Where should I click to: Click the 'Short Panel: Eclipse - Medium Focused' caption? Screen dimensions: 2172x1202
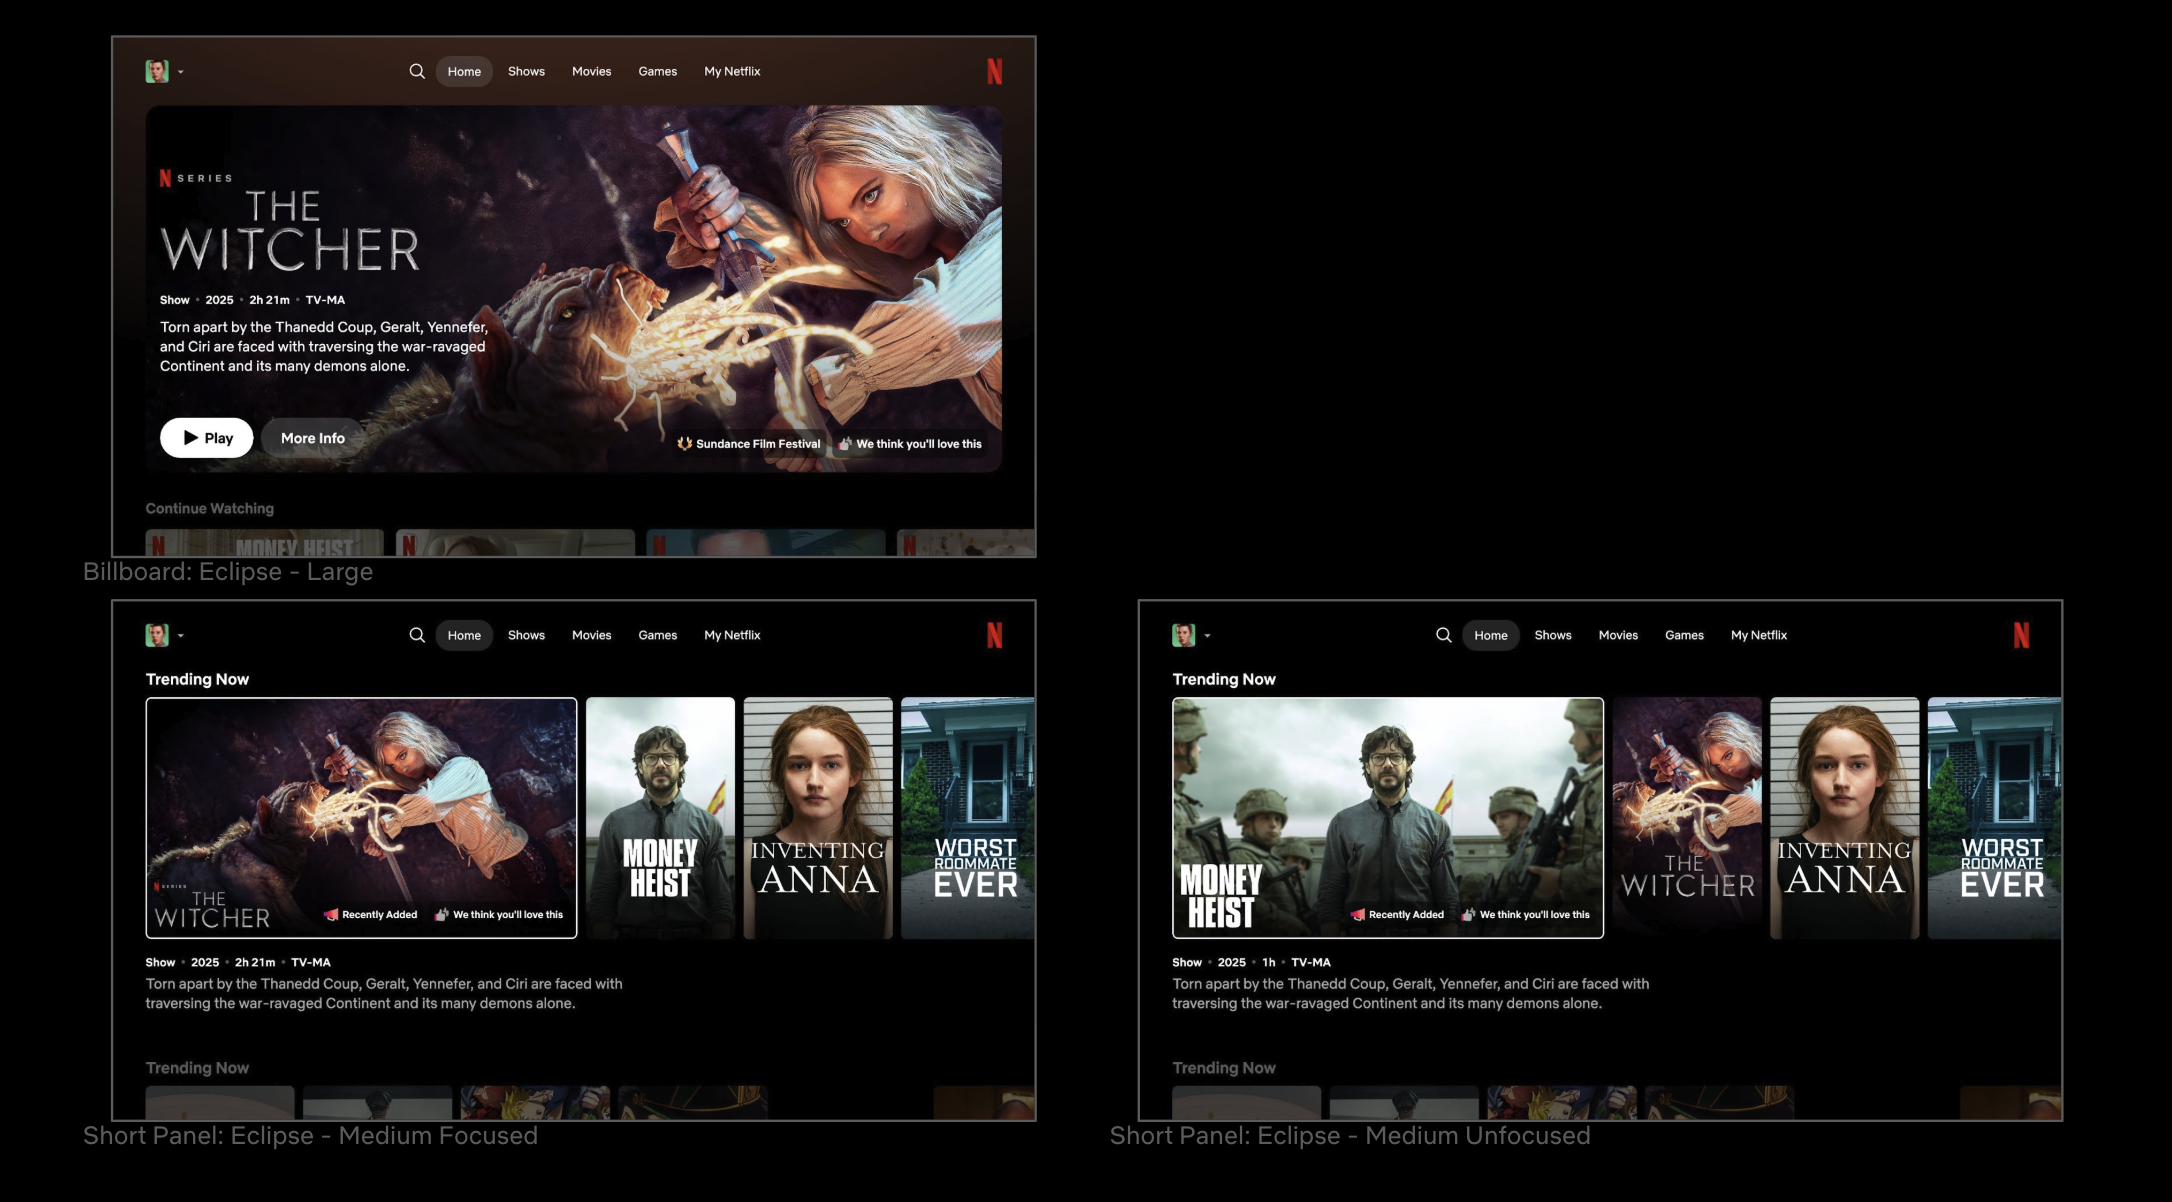tap(311, 1136)
